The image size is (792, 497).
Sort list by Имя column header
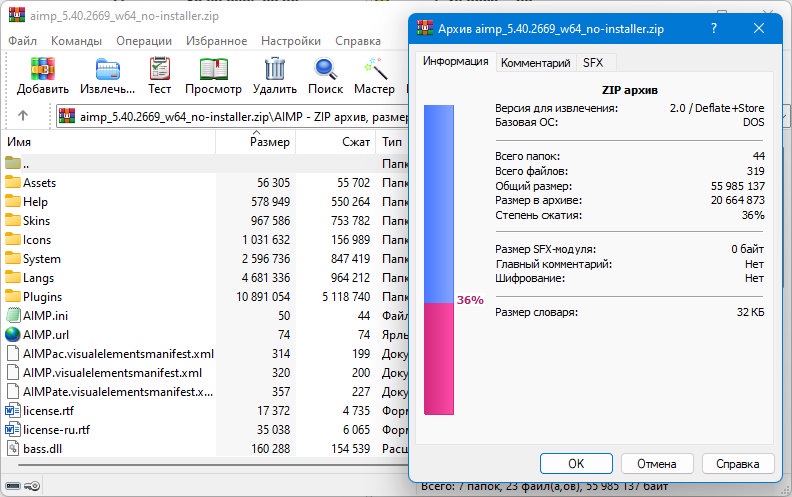point(109,142)
